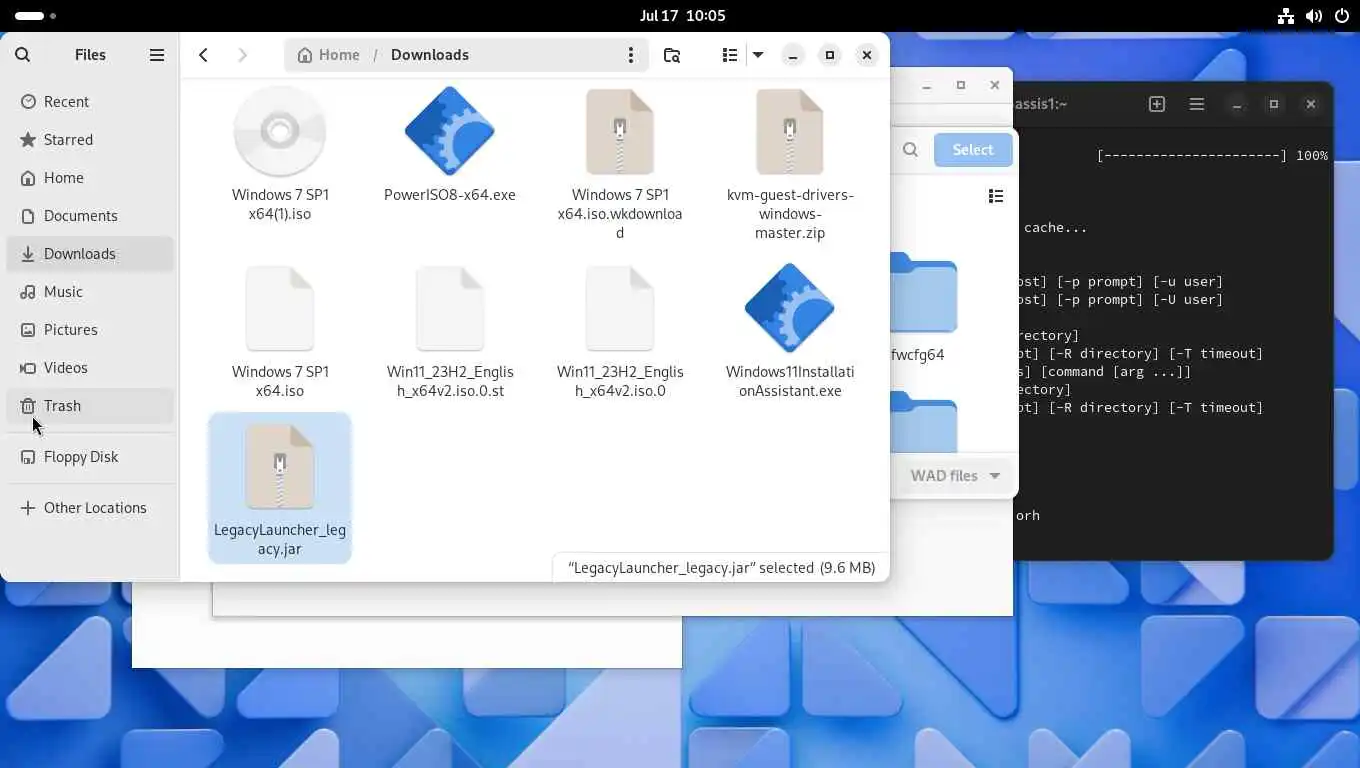Image resolution: width=1360 pixels, height=768 pixels.
Task: Open the search icon in Files sidebar
Action: (x=23, y=55)
